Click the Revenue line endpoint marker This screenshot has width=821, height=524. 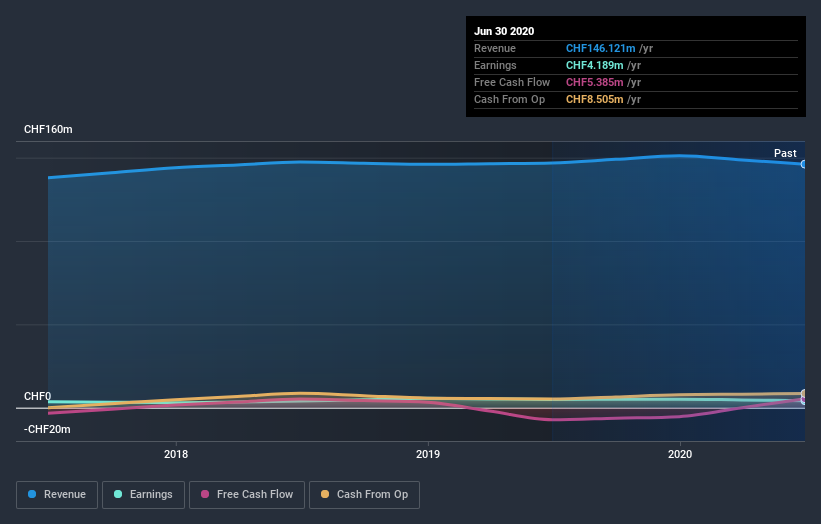[x=804, y=164]
